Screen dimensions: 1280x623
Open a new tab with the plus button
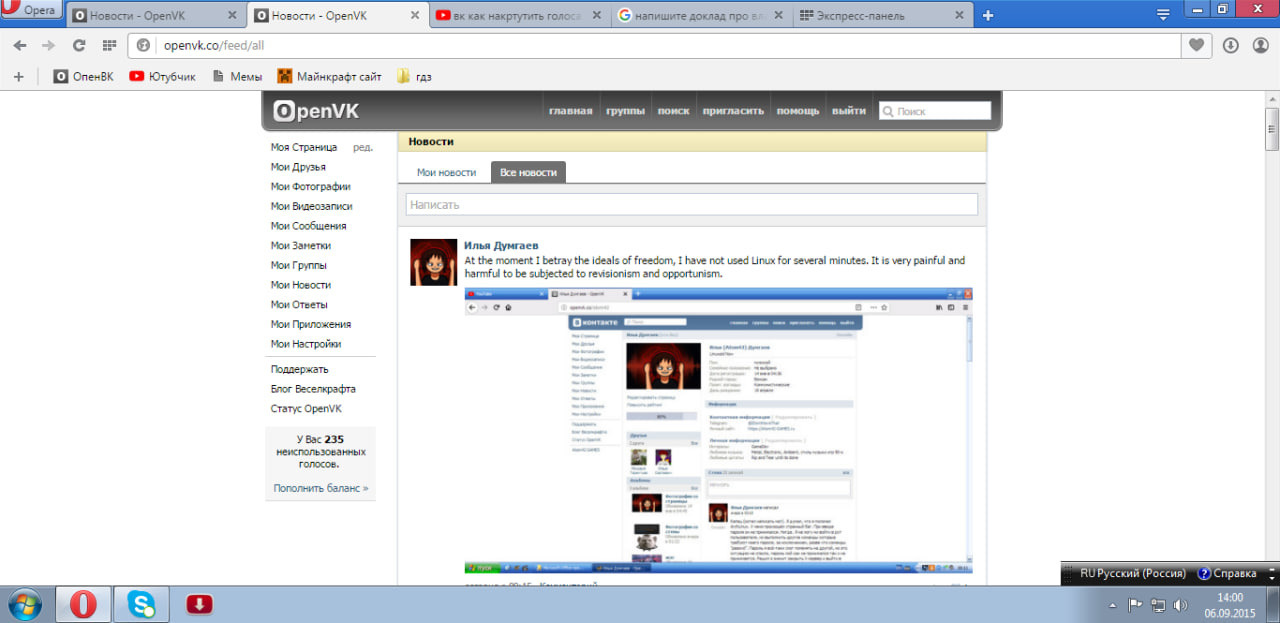pyautogui.click(x=988, y=15)
